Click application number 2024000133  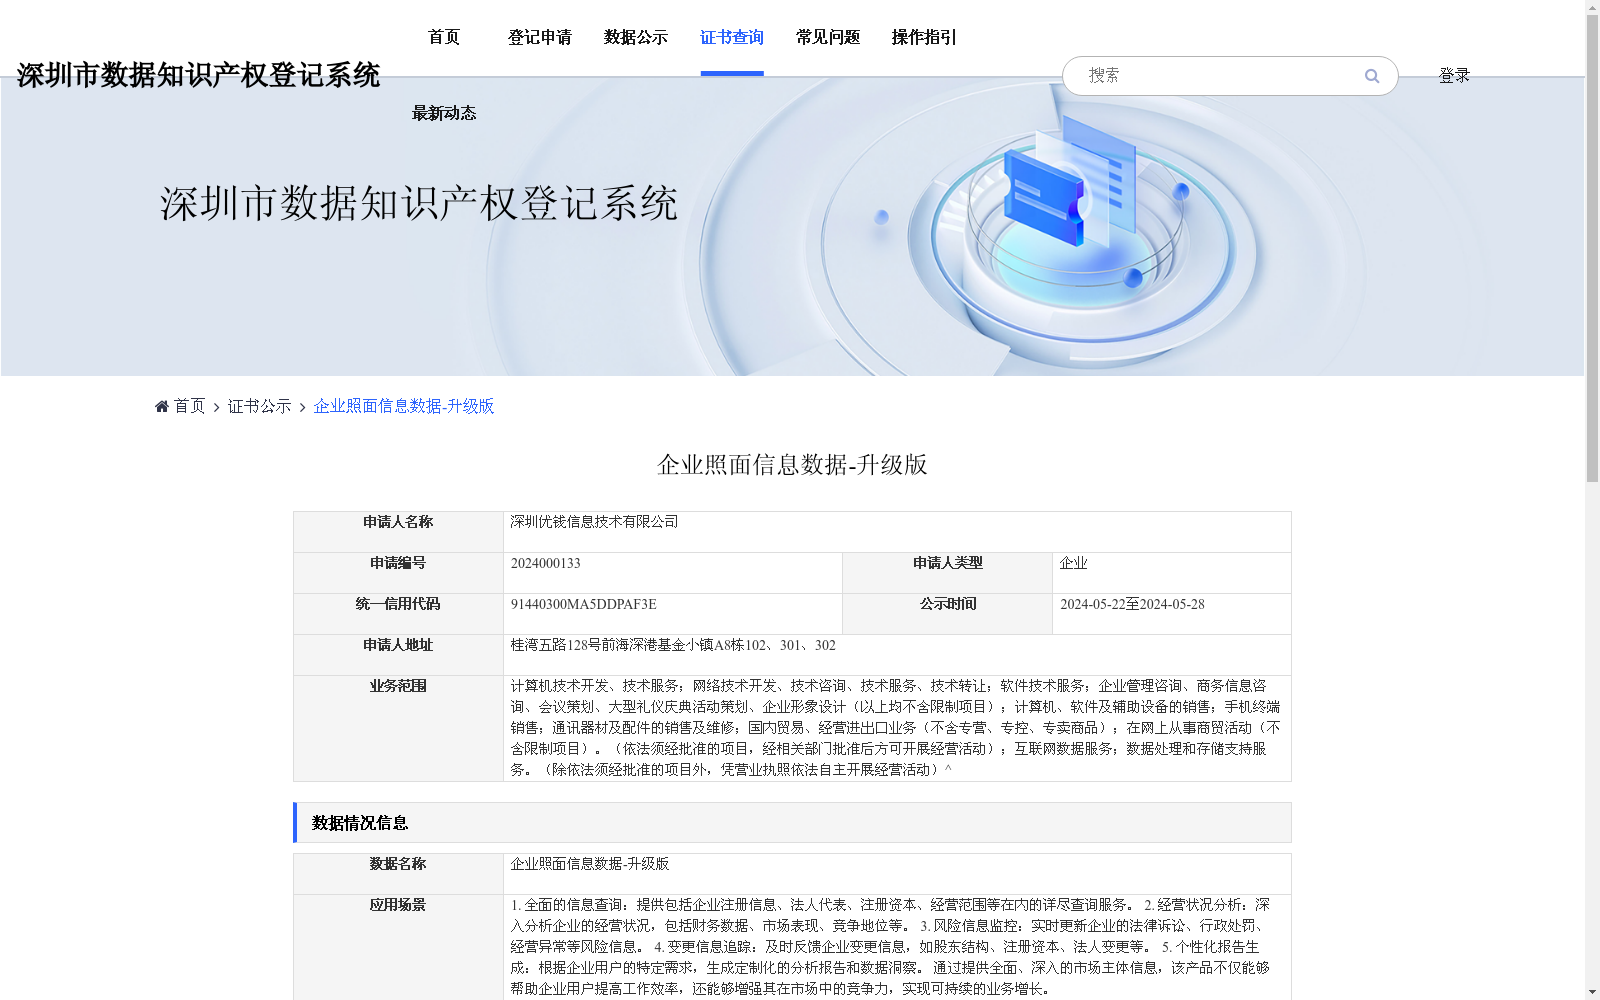[x=545, y=563]
